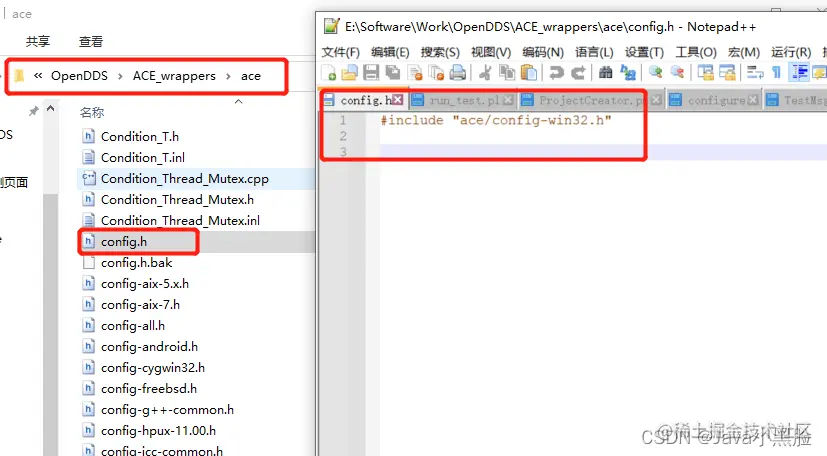Click the Redo arrow icon
The height and width of the screenshot is (456, 827).
(578, 72)
